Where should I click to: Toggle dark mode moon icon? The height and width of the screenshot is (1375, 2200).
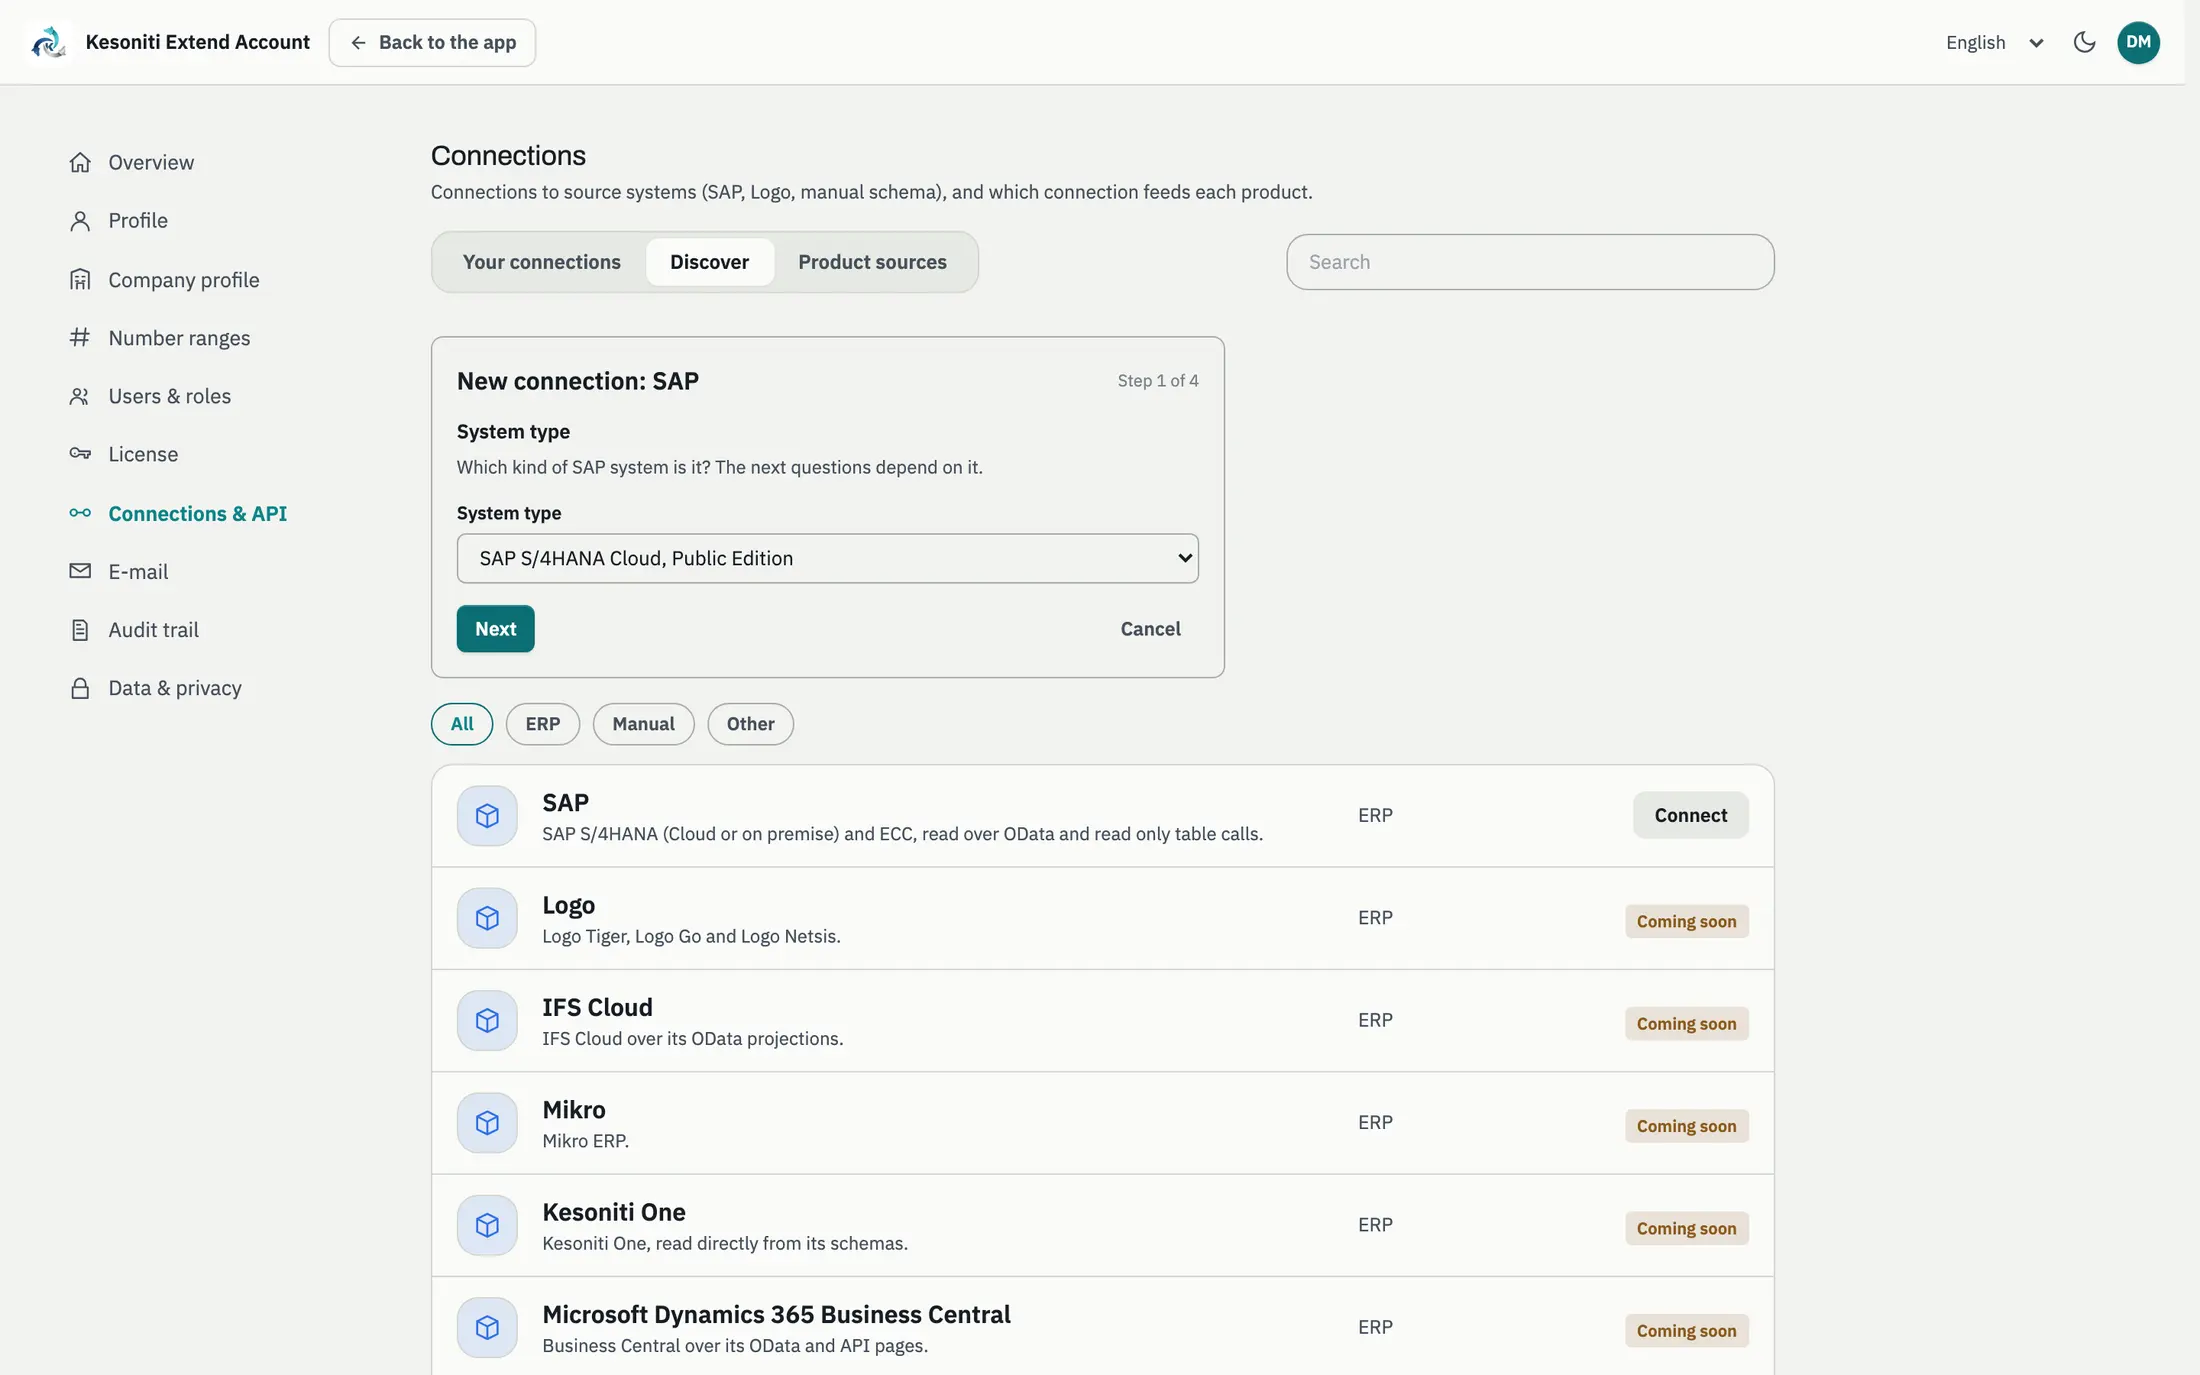(2084, 42)
